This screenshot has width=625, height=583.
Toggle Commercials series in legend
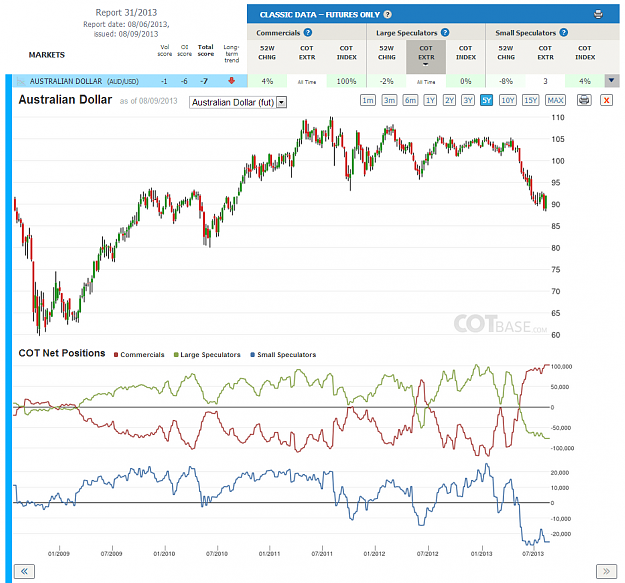click(139, 355)
